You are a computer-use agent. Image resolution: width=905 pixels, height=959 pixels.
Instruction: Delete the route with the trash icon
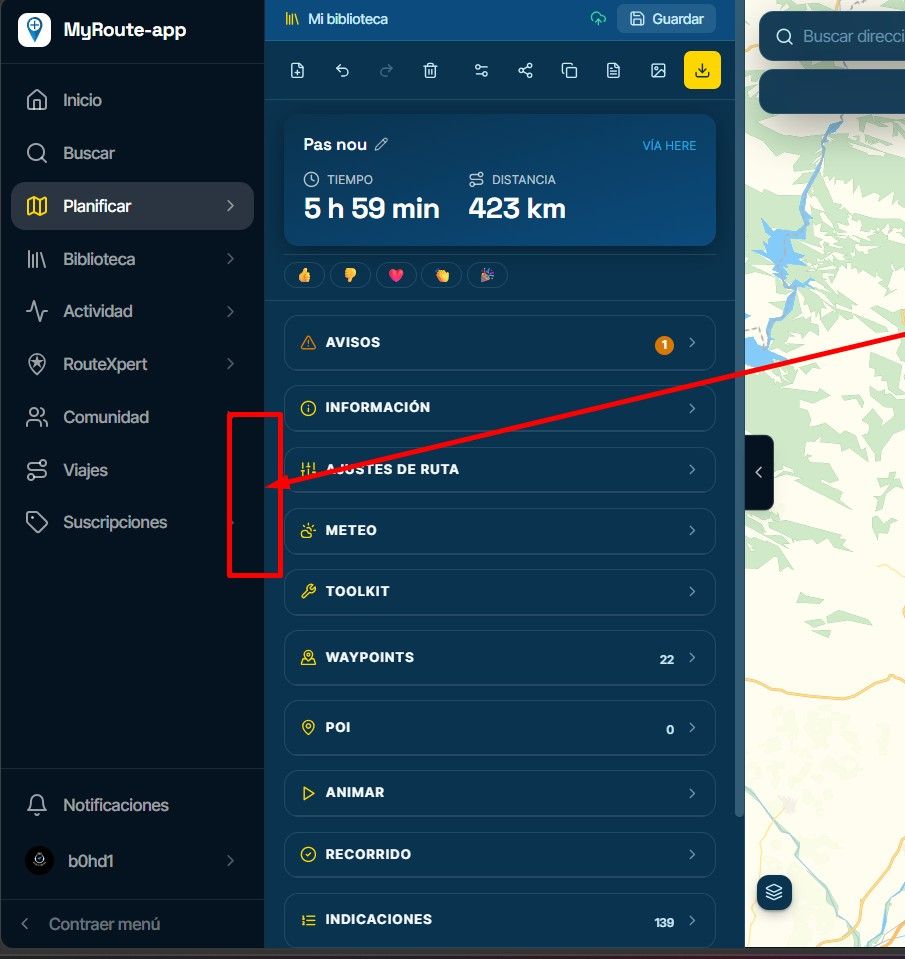(430, 70)
